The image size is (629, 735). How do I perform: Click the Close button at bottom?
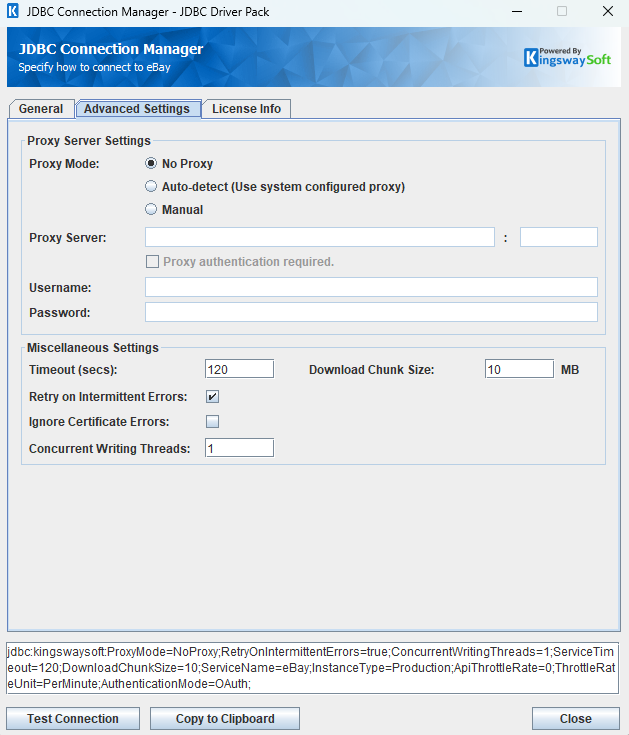pyautogui.click(x=576, y=719)
